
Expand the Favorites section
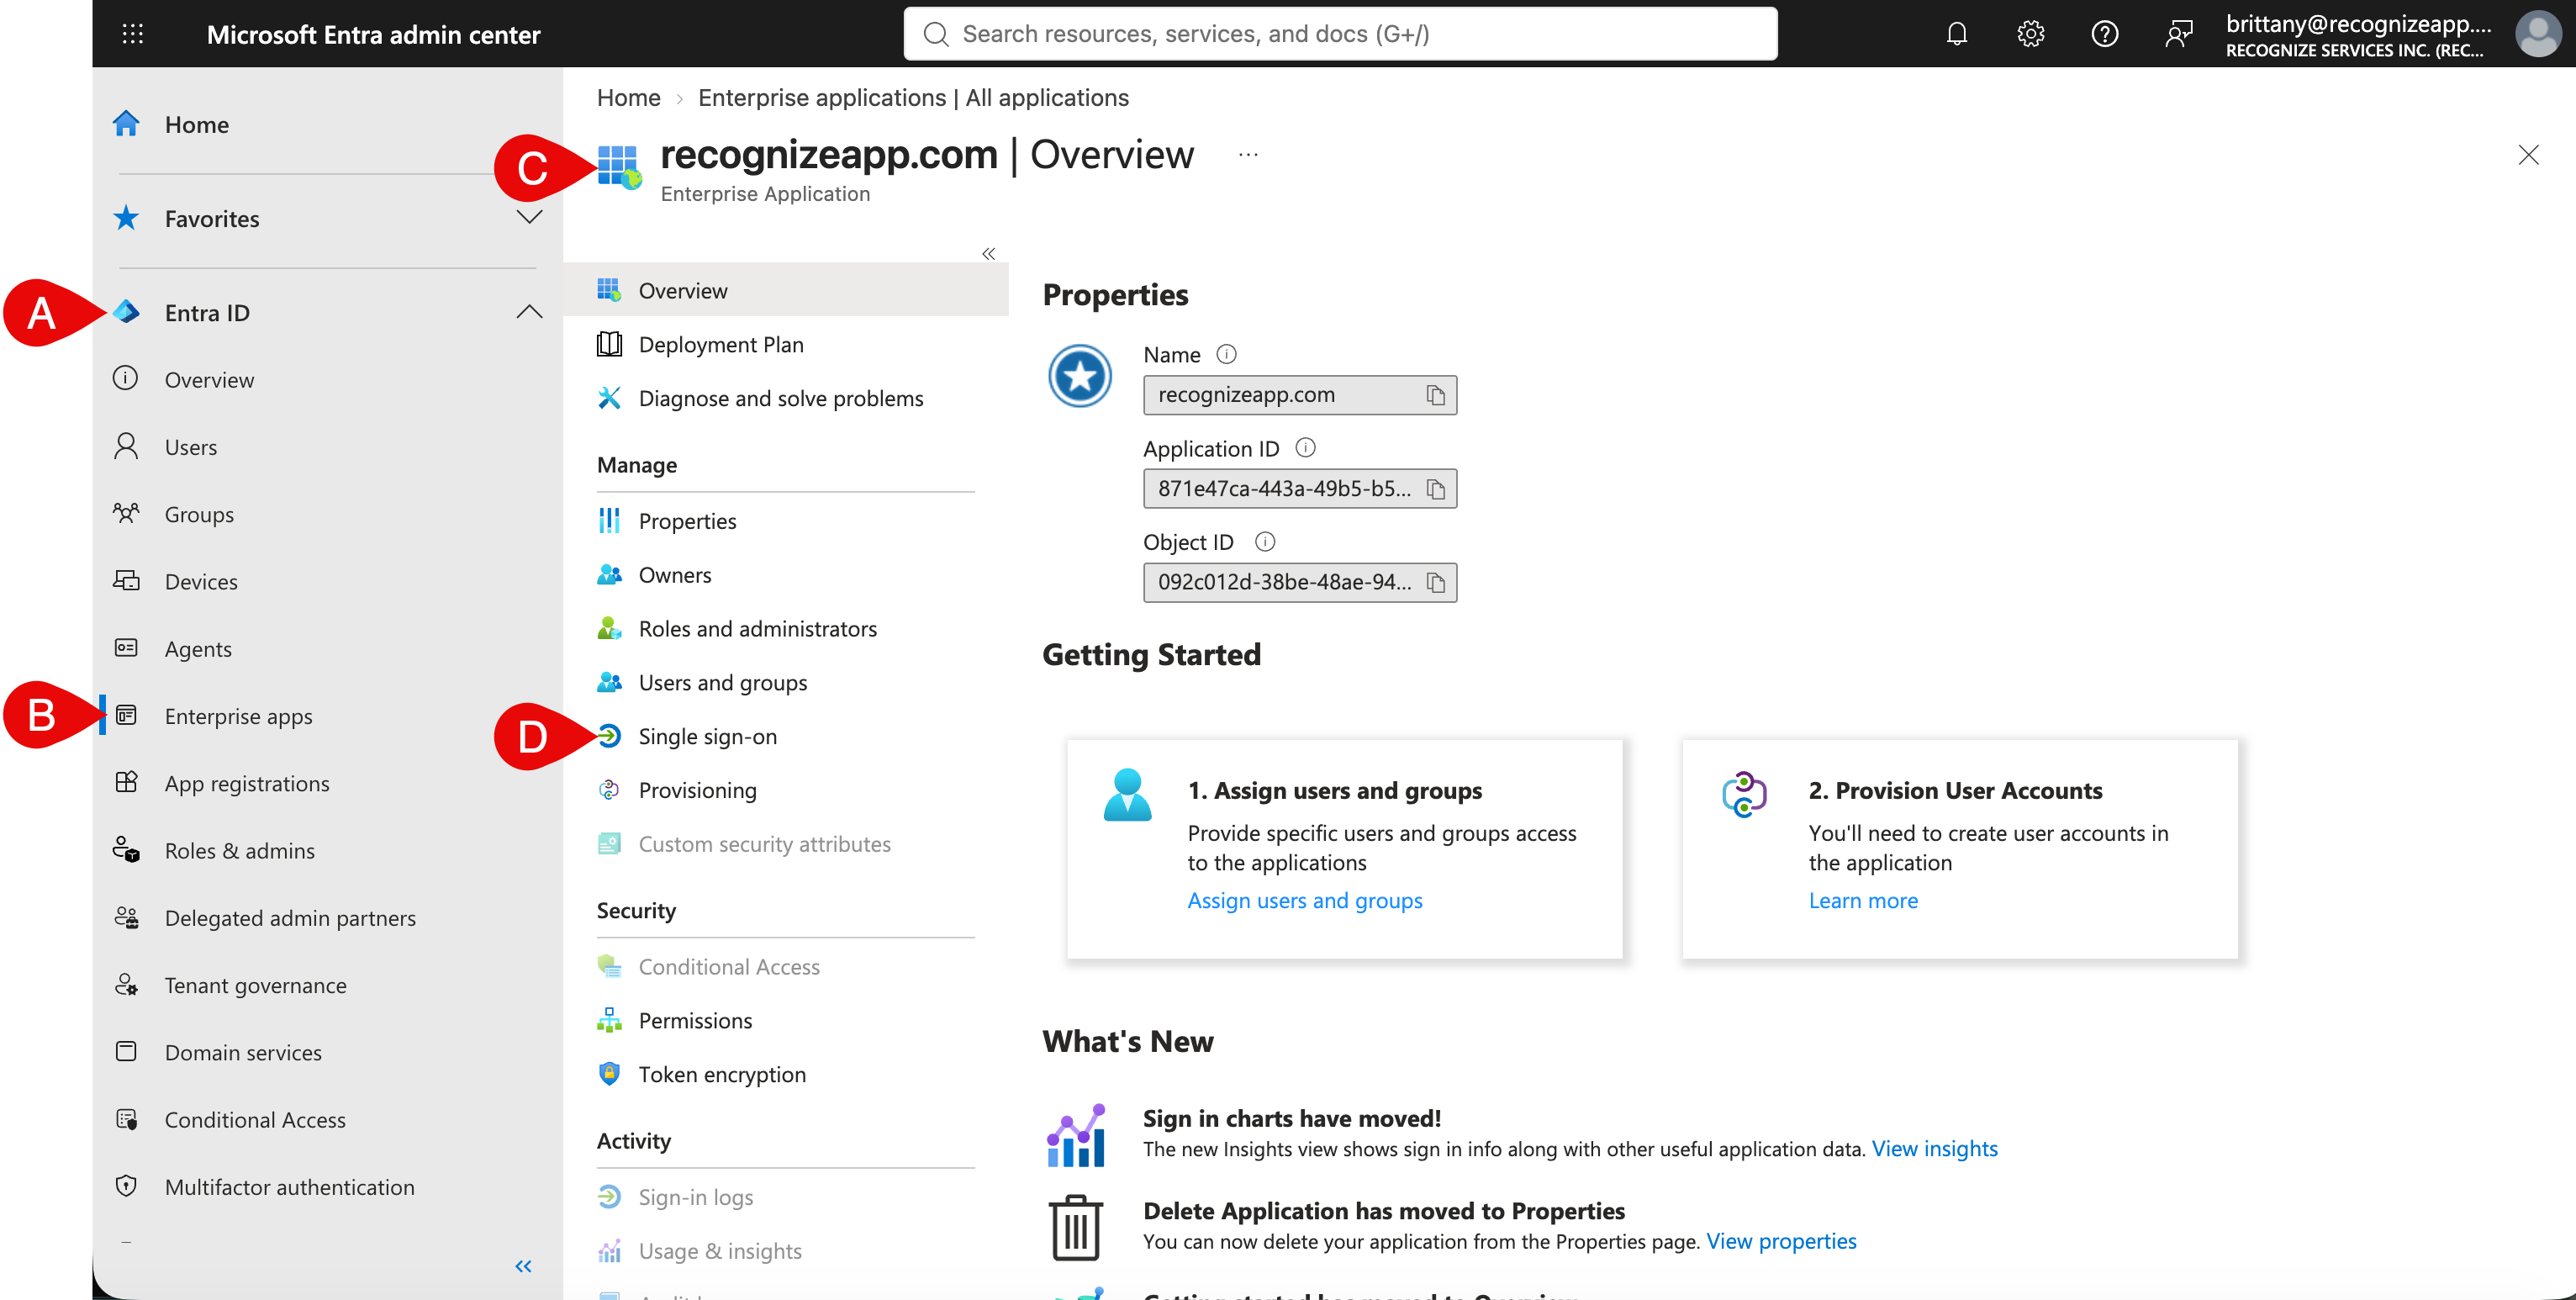tap(528, 218)
